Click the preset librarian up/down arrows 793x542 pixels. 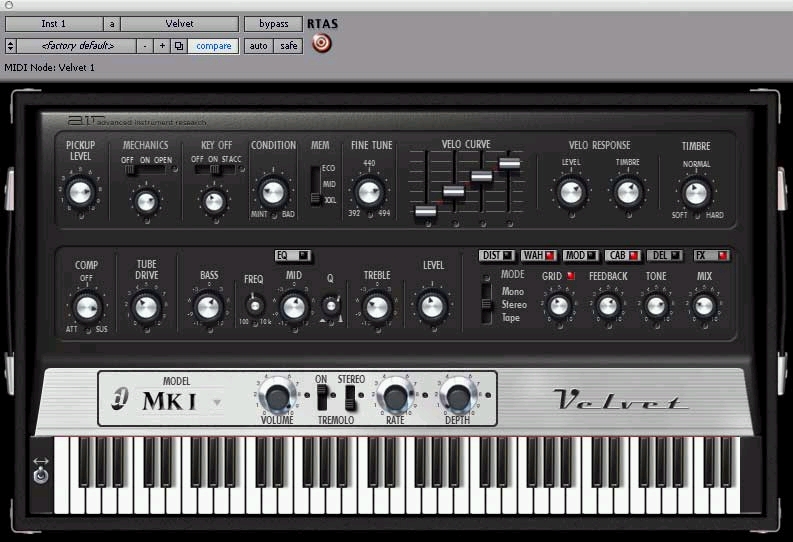click(10, 46)
